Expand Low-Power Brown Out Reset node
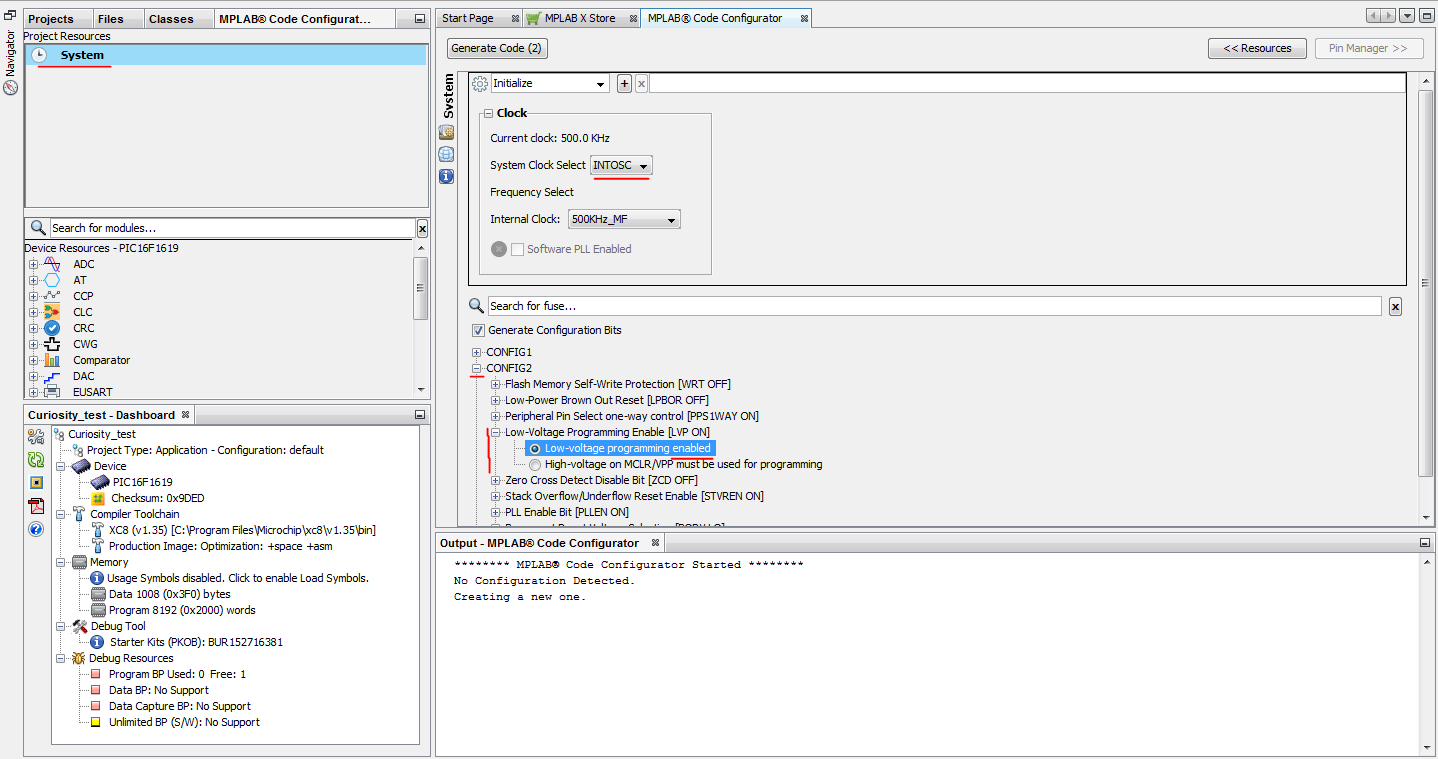 [495, 400]
